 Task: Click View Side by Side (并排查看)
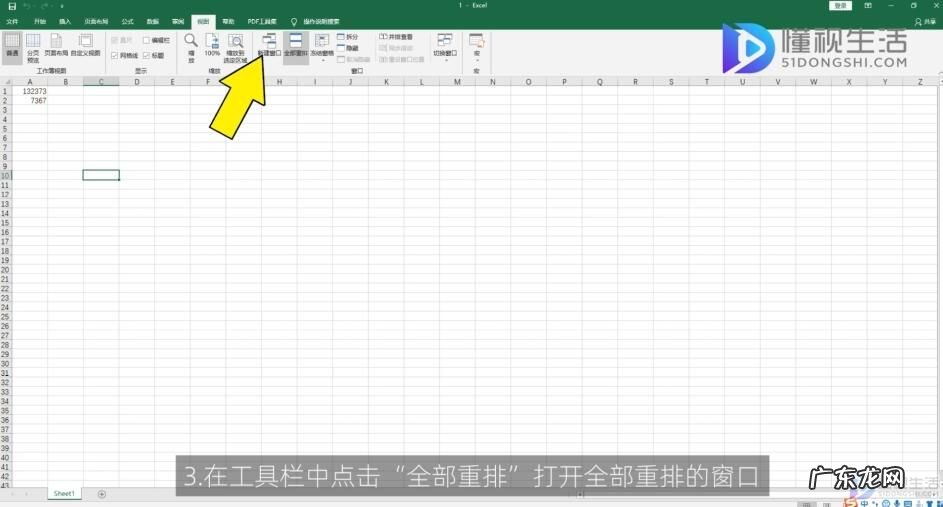pos(396,37)
